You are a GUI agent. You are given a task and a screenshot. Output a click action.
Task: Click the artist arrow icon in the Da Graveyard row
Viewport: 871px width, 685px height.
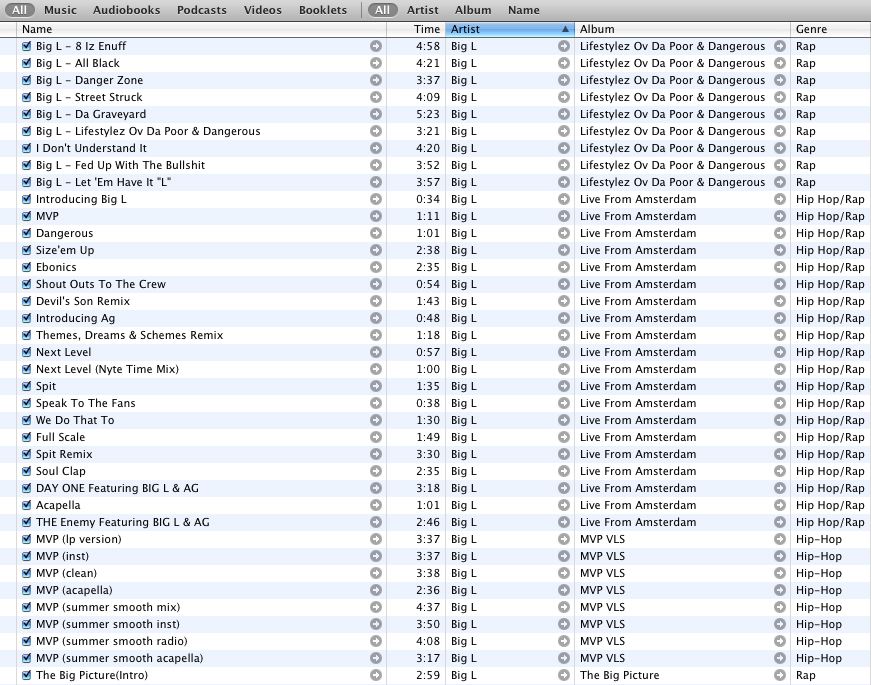pos(564,114)
